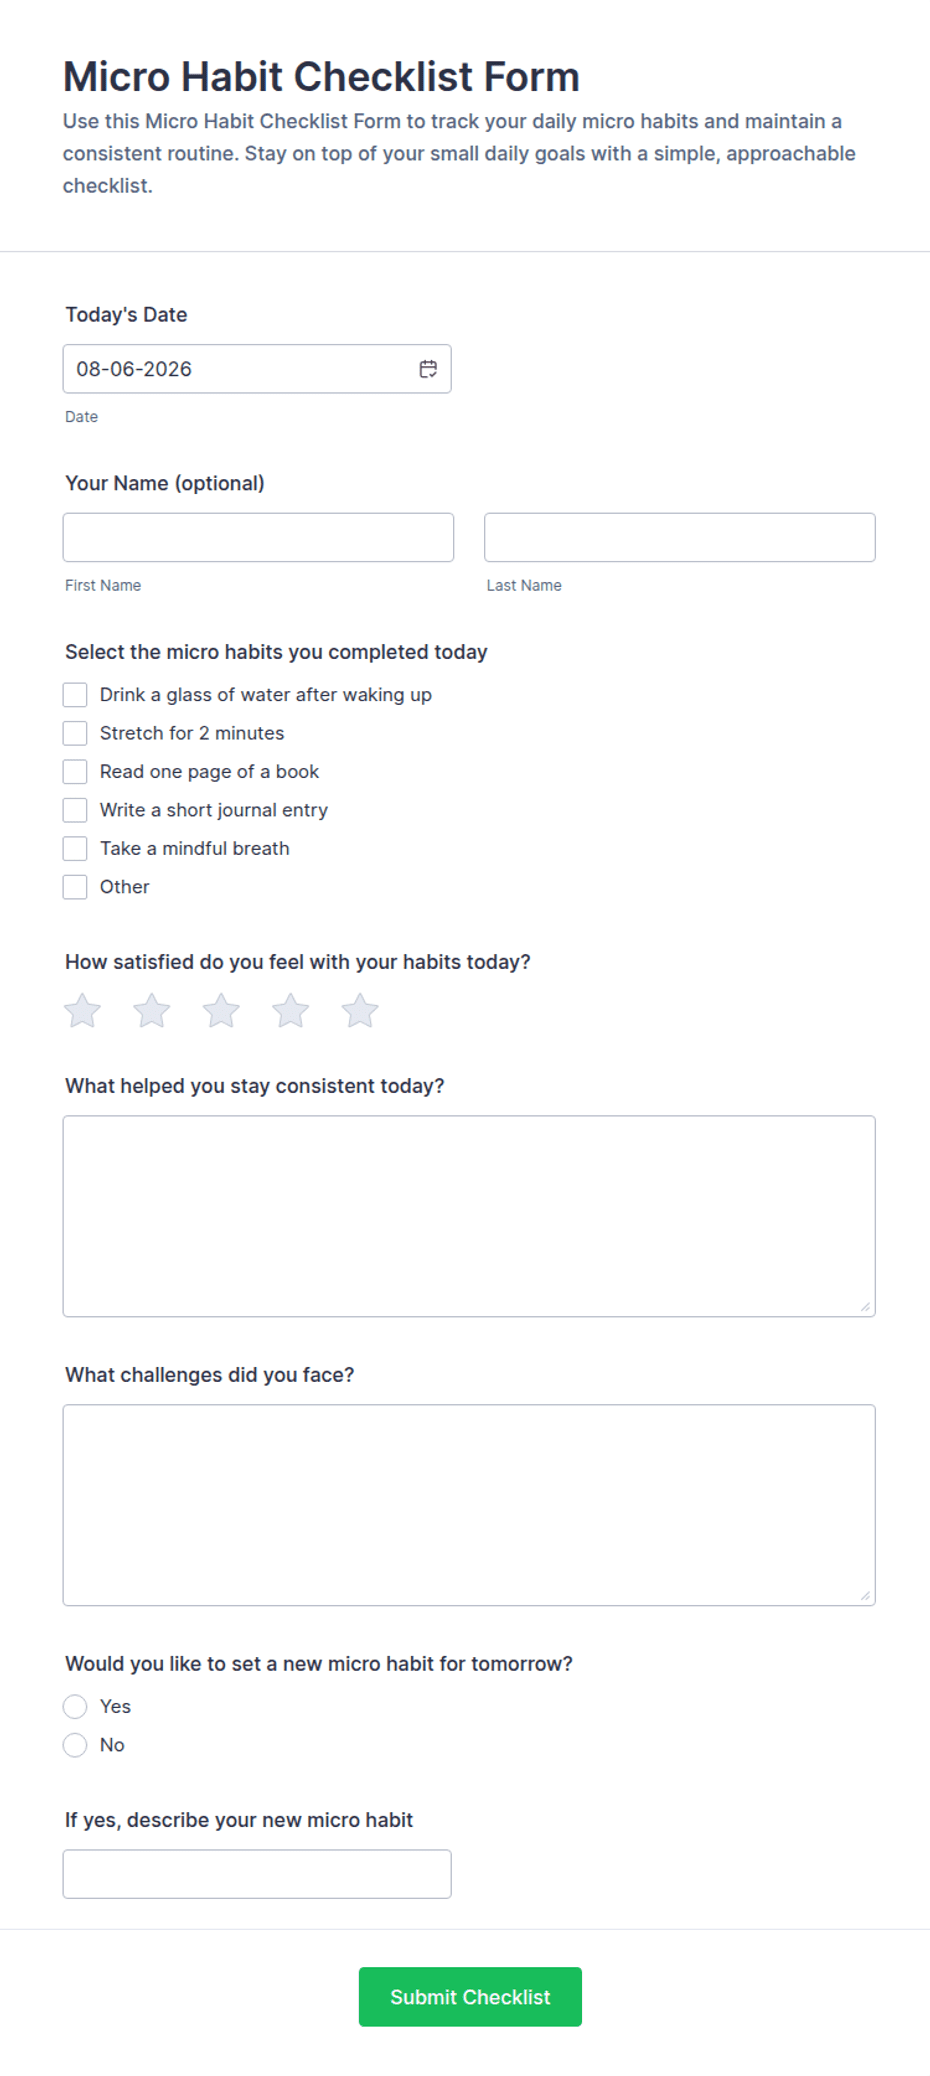Check 'Drink a glass of water after waking up'
Screen dimensions: 930x2076
[x=75, y=695]
